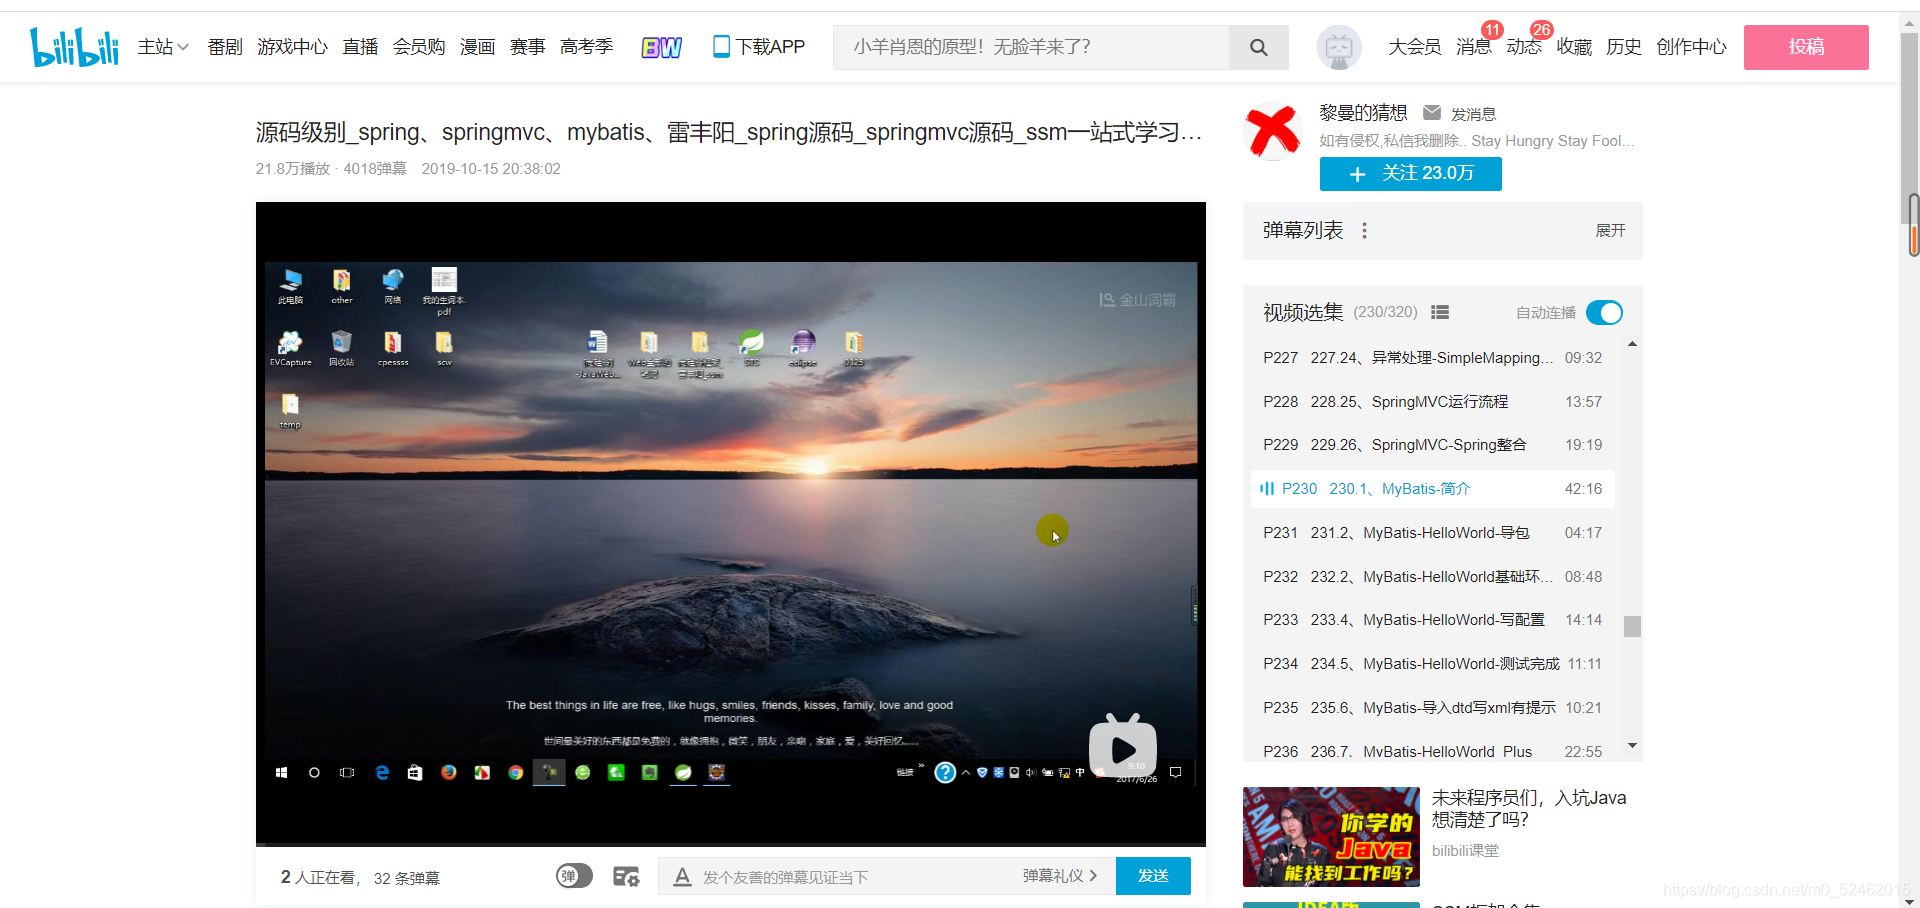Open the user avatar in header
The image size is (1920, 908).
click(1339, 47)
